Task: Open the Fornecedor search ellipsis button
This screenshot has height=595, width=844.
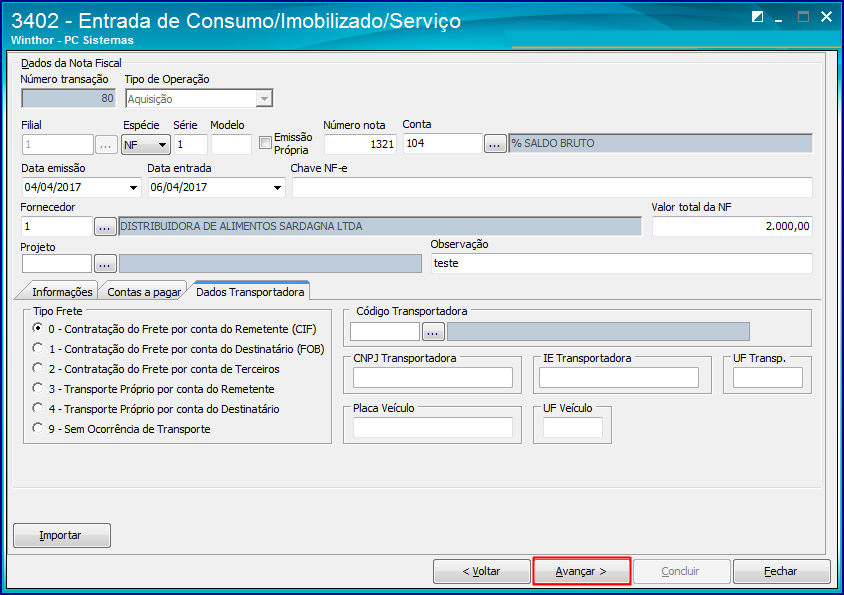Action: (105, 227)
